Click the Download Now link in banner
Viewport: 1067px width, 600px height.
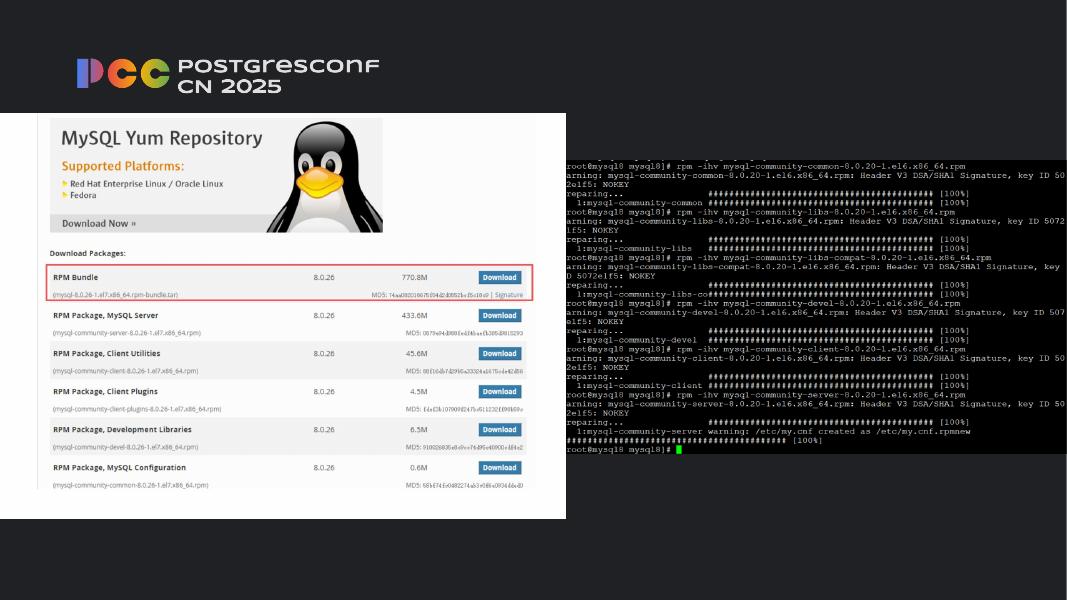99,223
